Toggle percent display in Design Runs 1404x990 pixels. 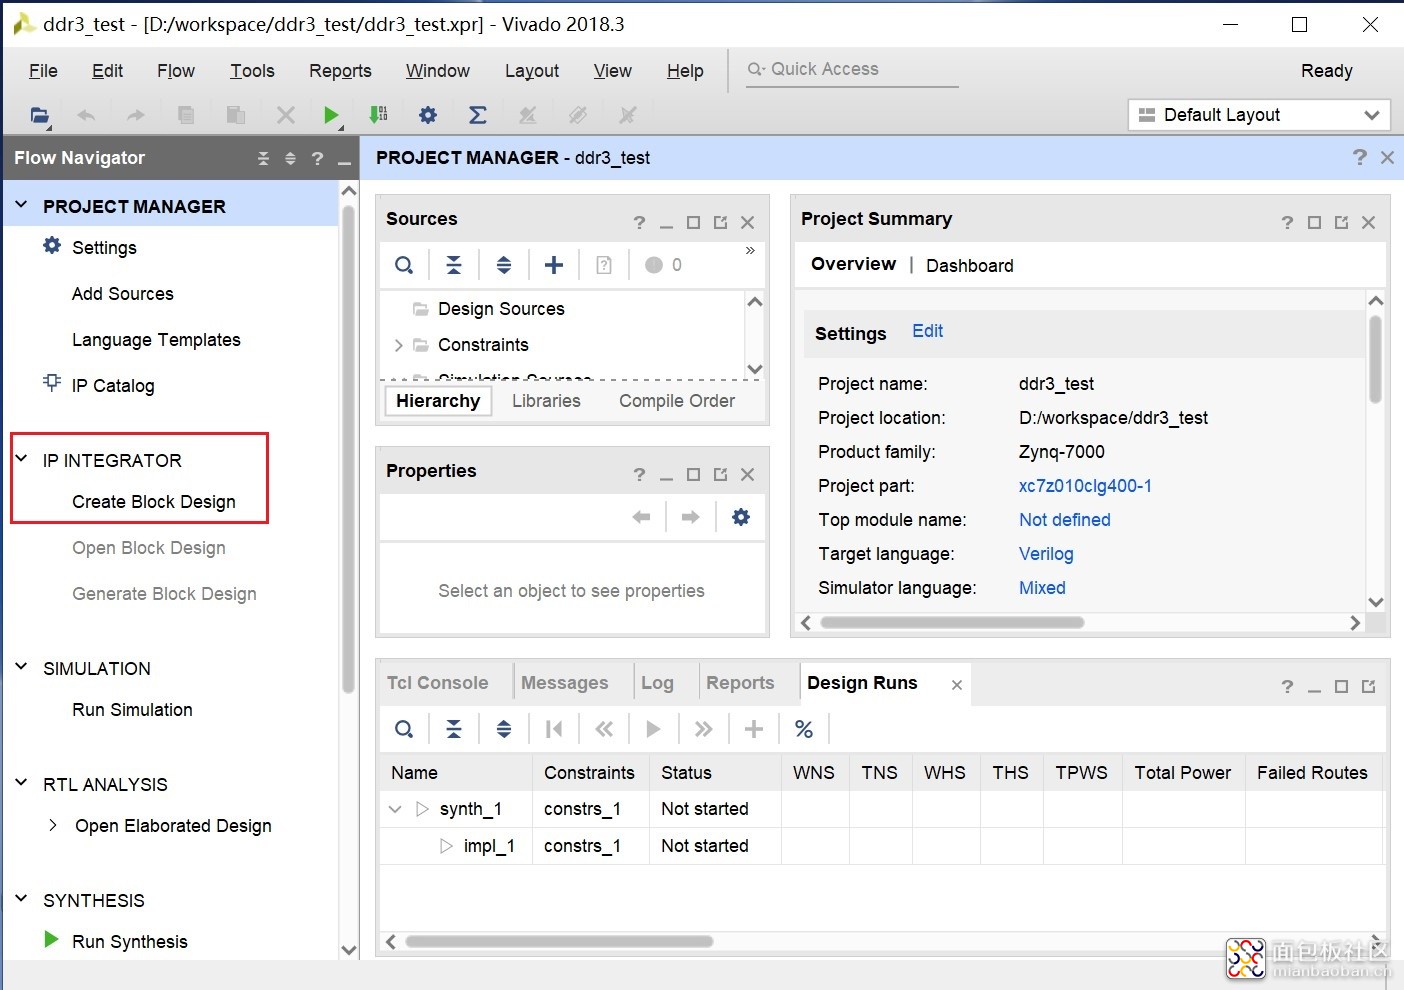pos(804,729)
